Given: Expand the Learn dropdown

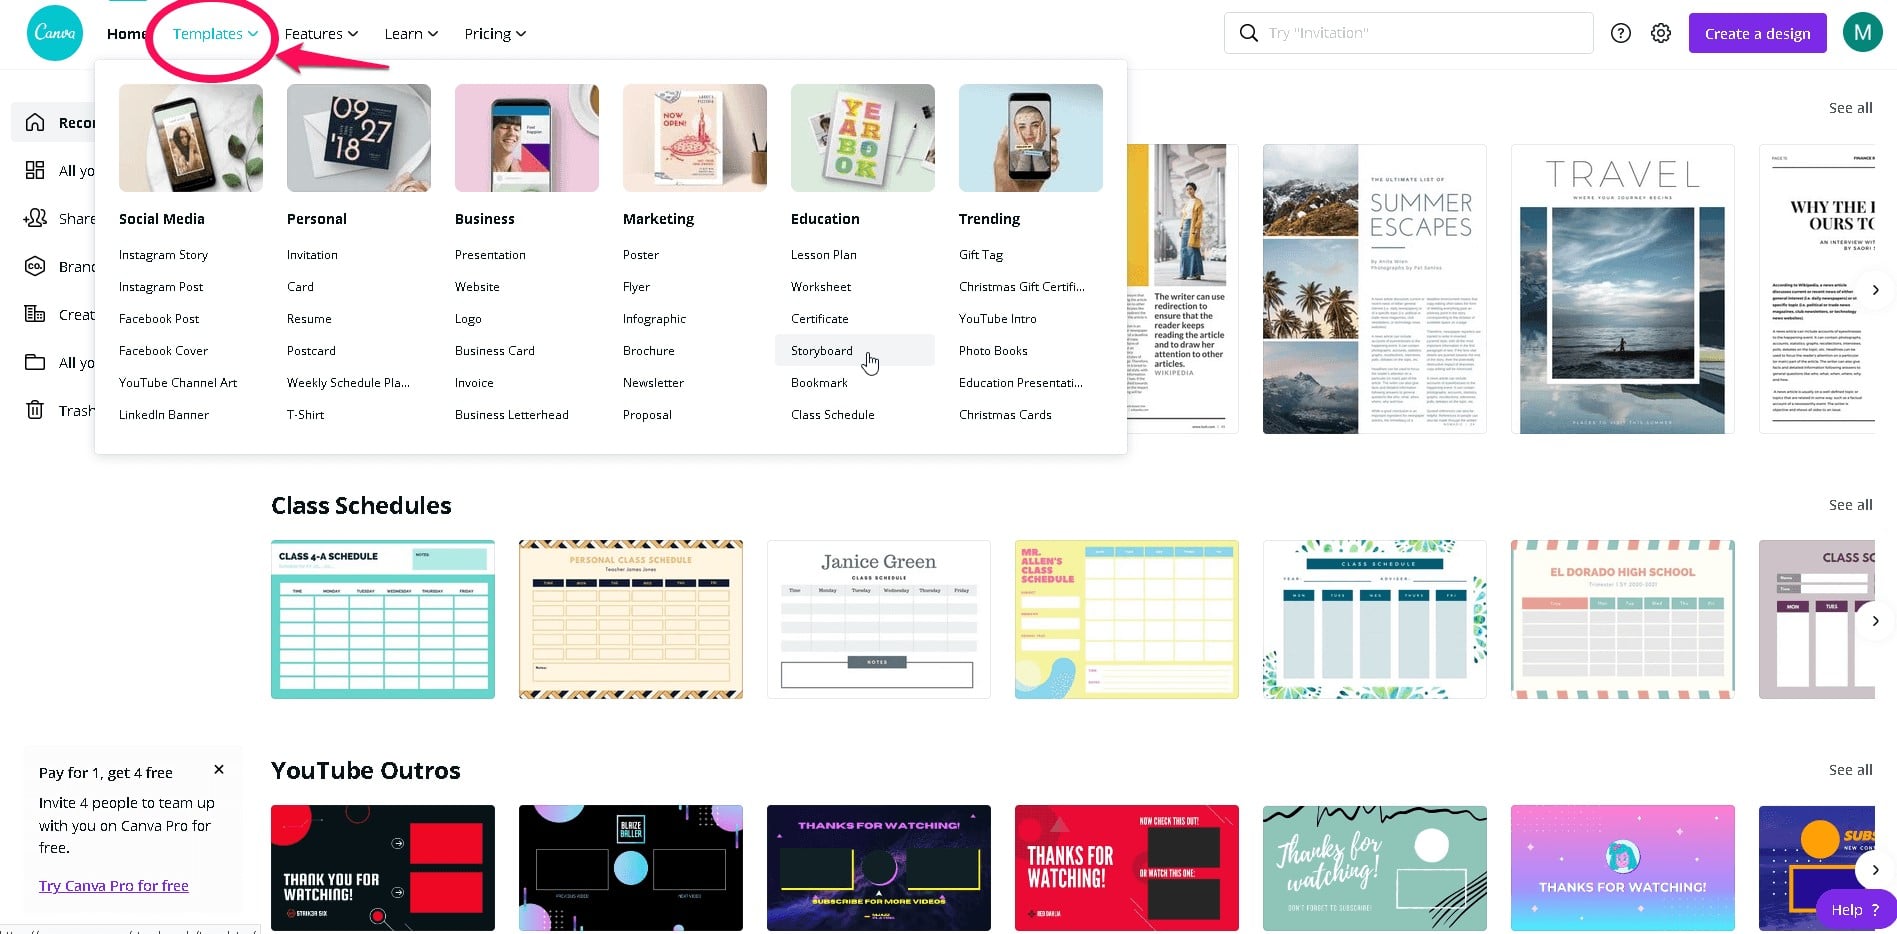Looking at the screenshot, I should (411, 34).
